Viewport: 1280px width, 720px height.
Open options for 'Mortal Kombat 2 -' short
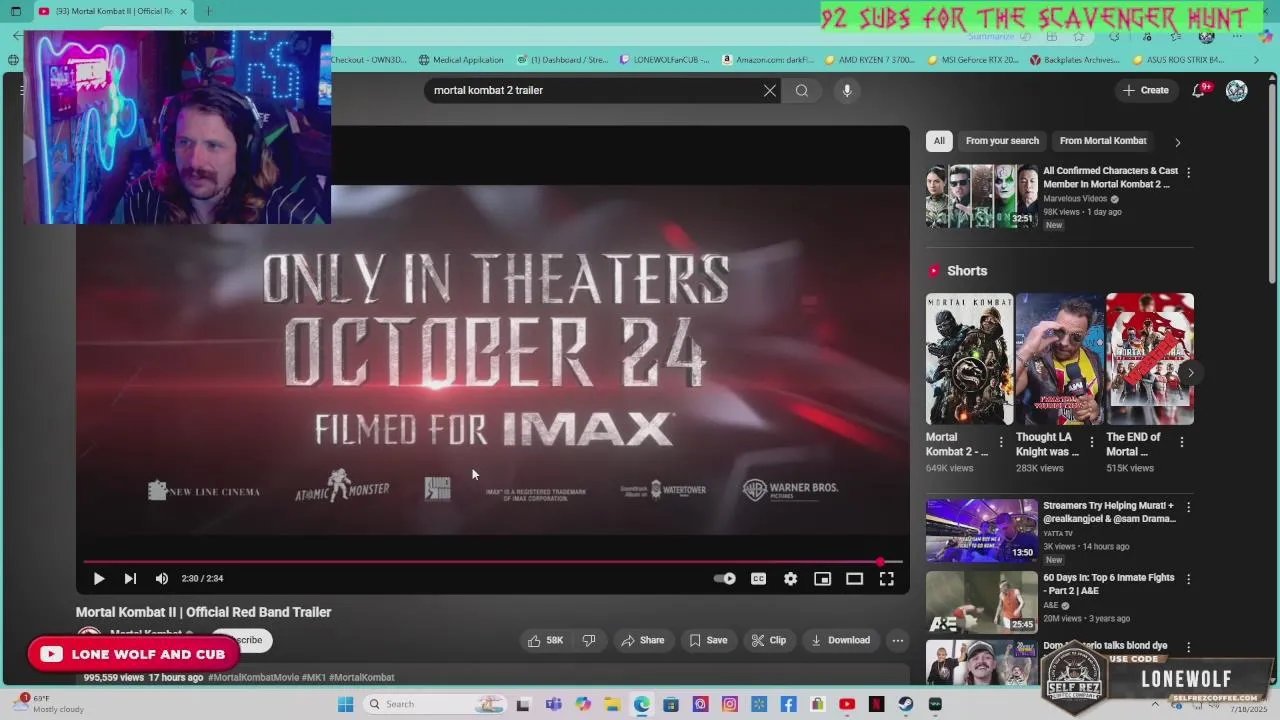[1001, 441]
